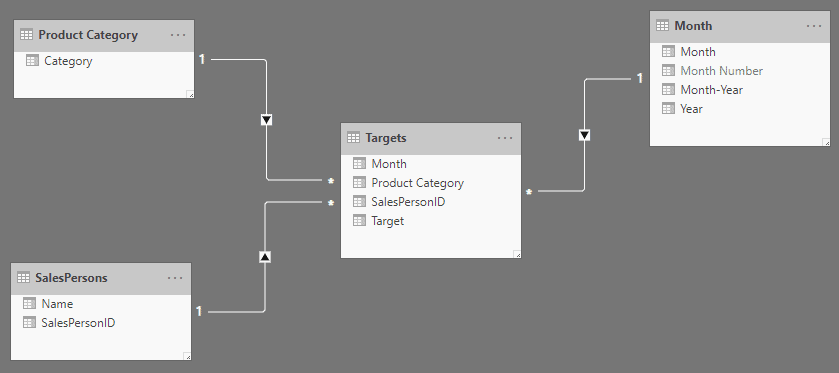Viewport: 839px width, 373px height.
Task: Click the Month table header icon
Action: pos(662,25)
